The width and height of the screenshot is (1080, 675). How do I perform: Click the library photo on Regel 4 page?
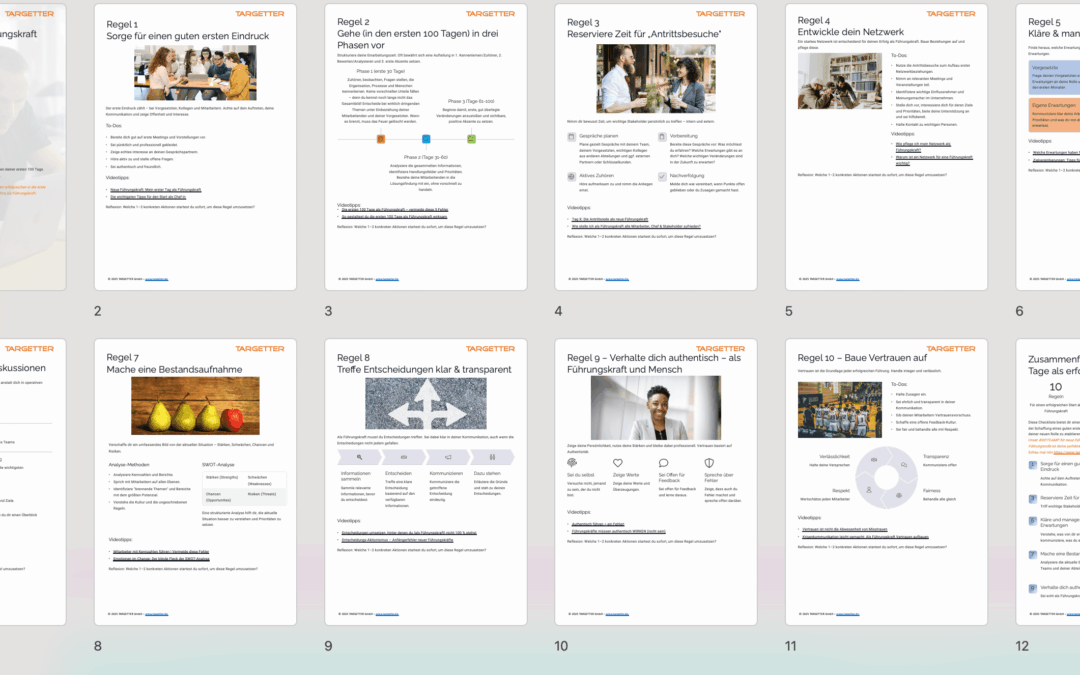(x=840, y=81)
